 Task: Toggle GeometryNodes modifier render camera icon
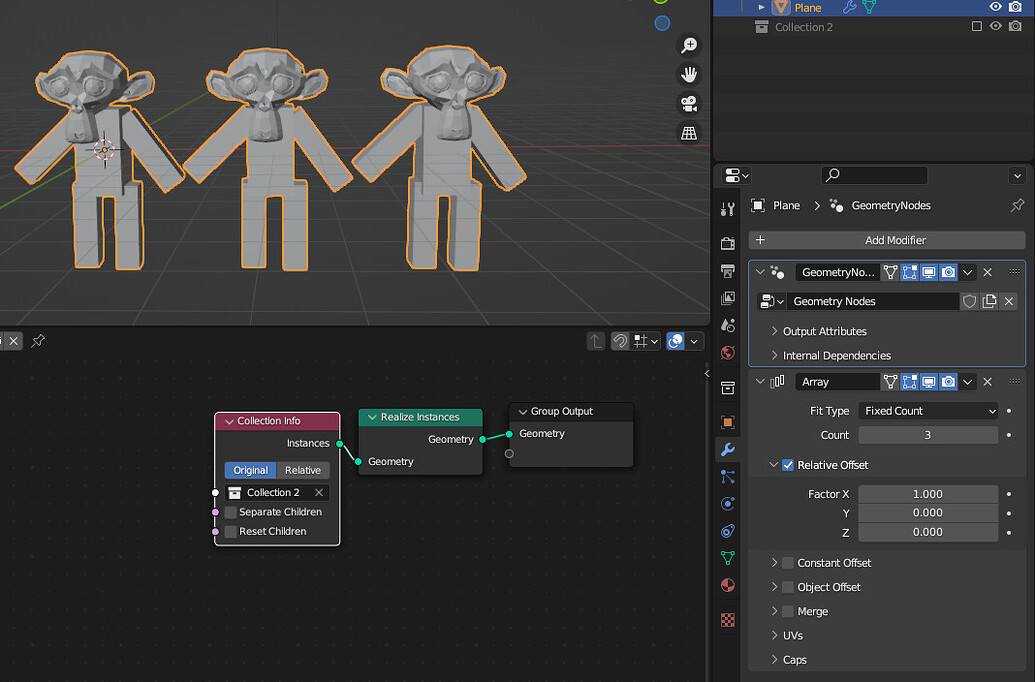(949, 272)
